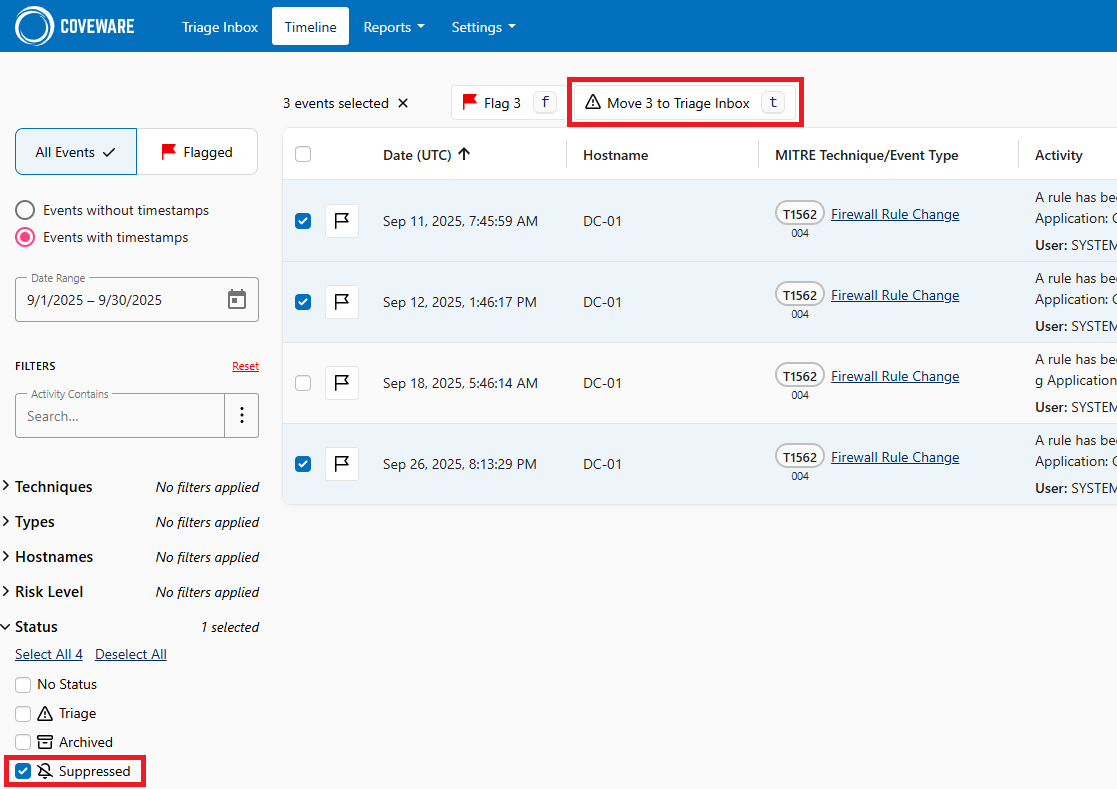The height and width of the screenshot is (789, 1117).
Task: Flag the Sep 26 event row
Action: [x=342, y=464]
